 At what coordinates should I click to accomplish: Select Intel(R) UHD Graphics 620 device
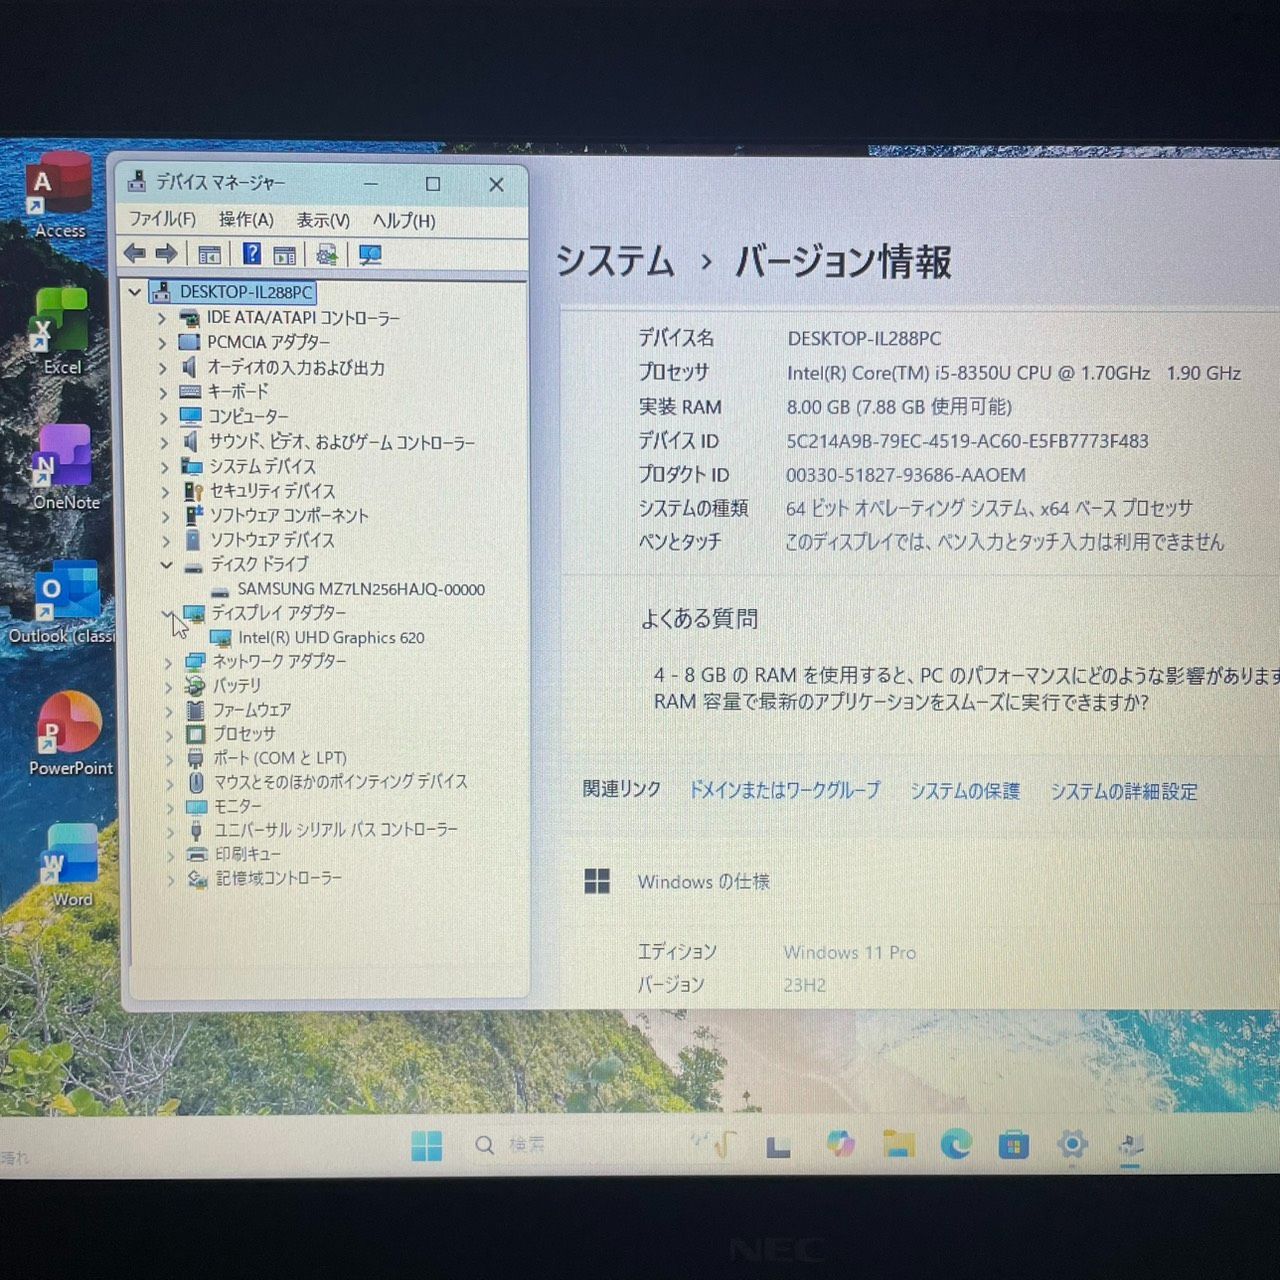pyautogui.click(x=330, y=638)
